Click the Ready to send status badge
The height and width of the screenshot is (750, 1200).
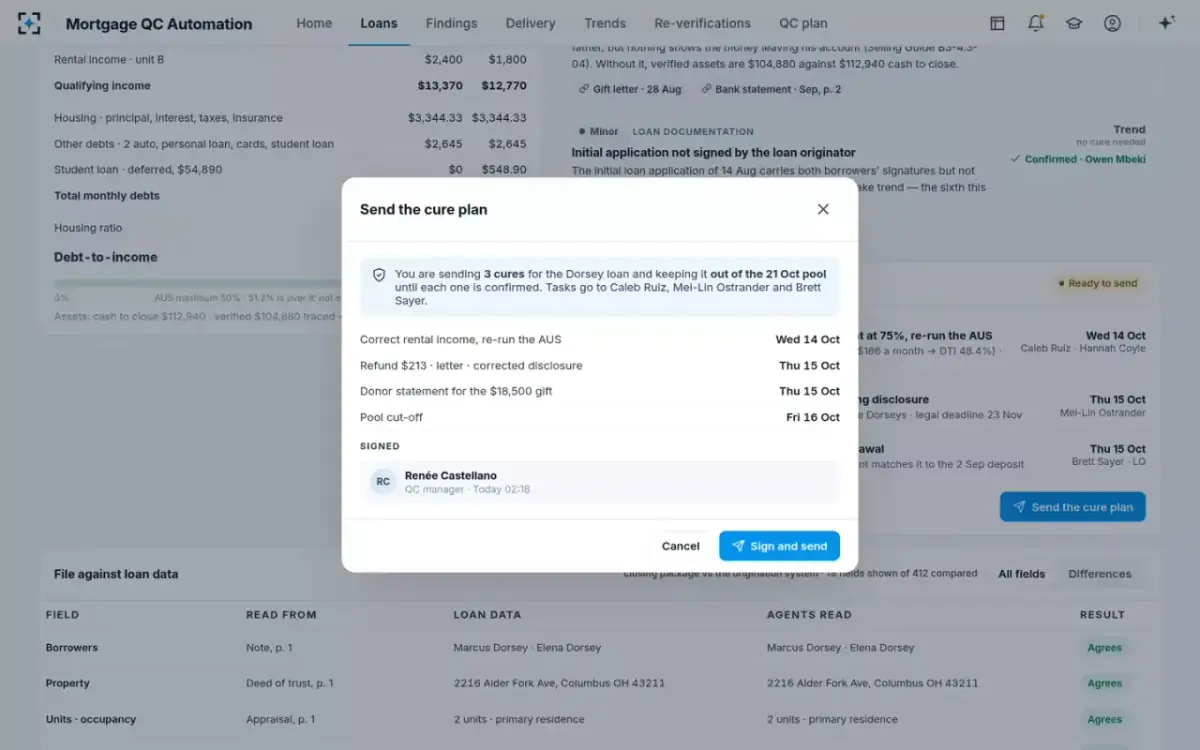(x=1097, y=283)
